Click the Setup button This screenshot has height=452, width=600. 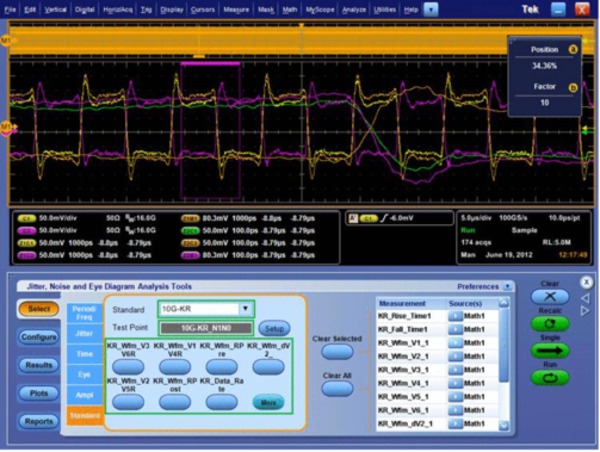pos(272,327)
